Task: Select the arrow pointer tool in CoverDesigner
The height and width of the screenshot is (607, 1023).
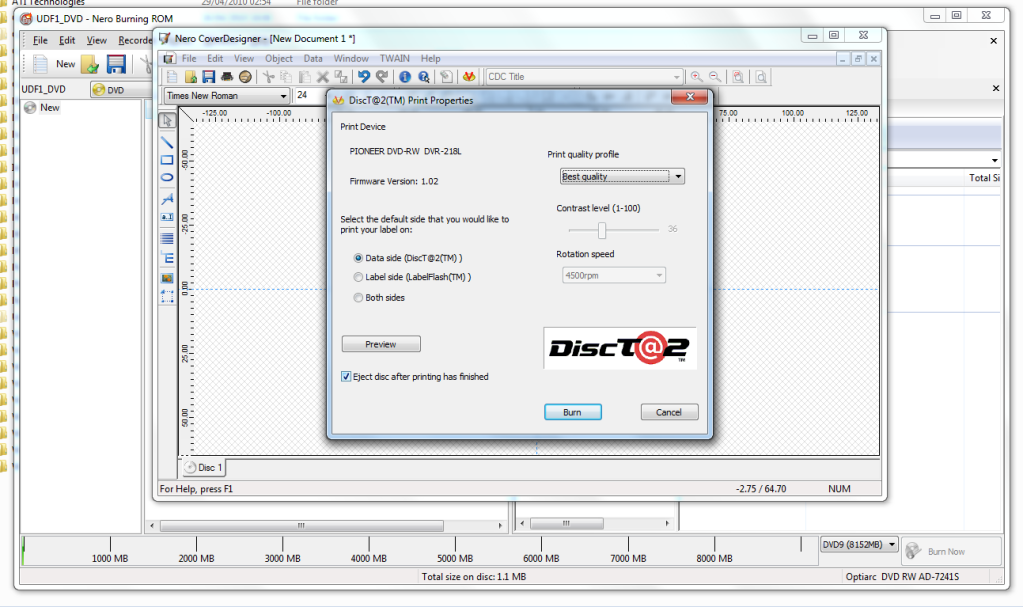Action: click(167, 121)
